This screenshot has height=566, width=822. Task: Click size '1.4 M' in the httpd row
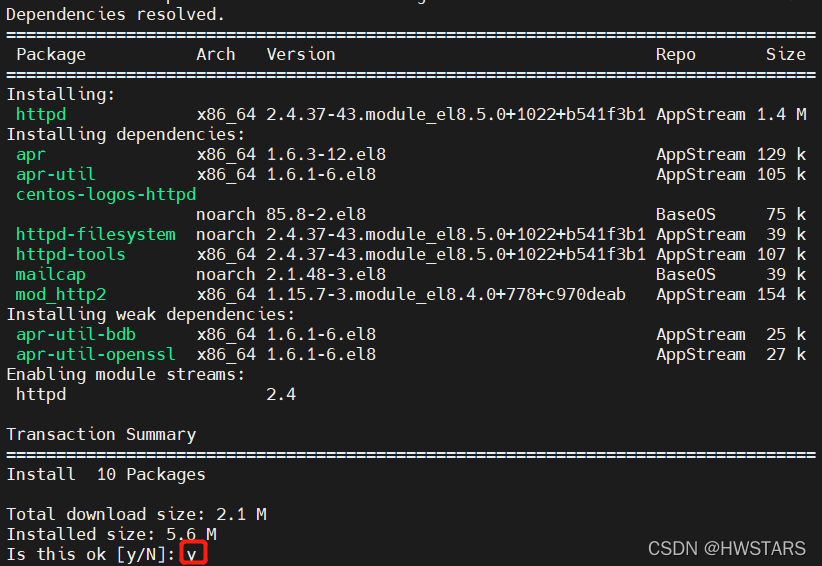tap(781, 114)
